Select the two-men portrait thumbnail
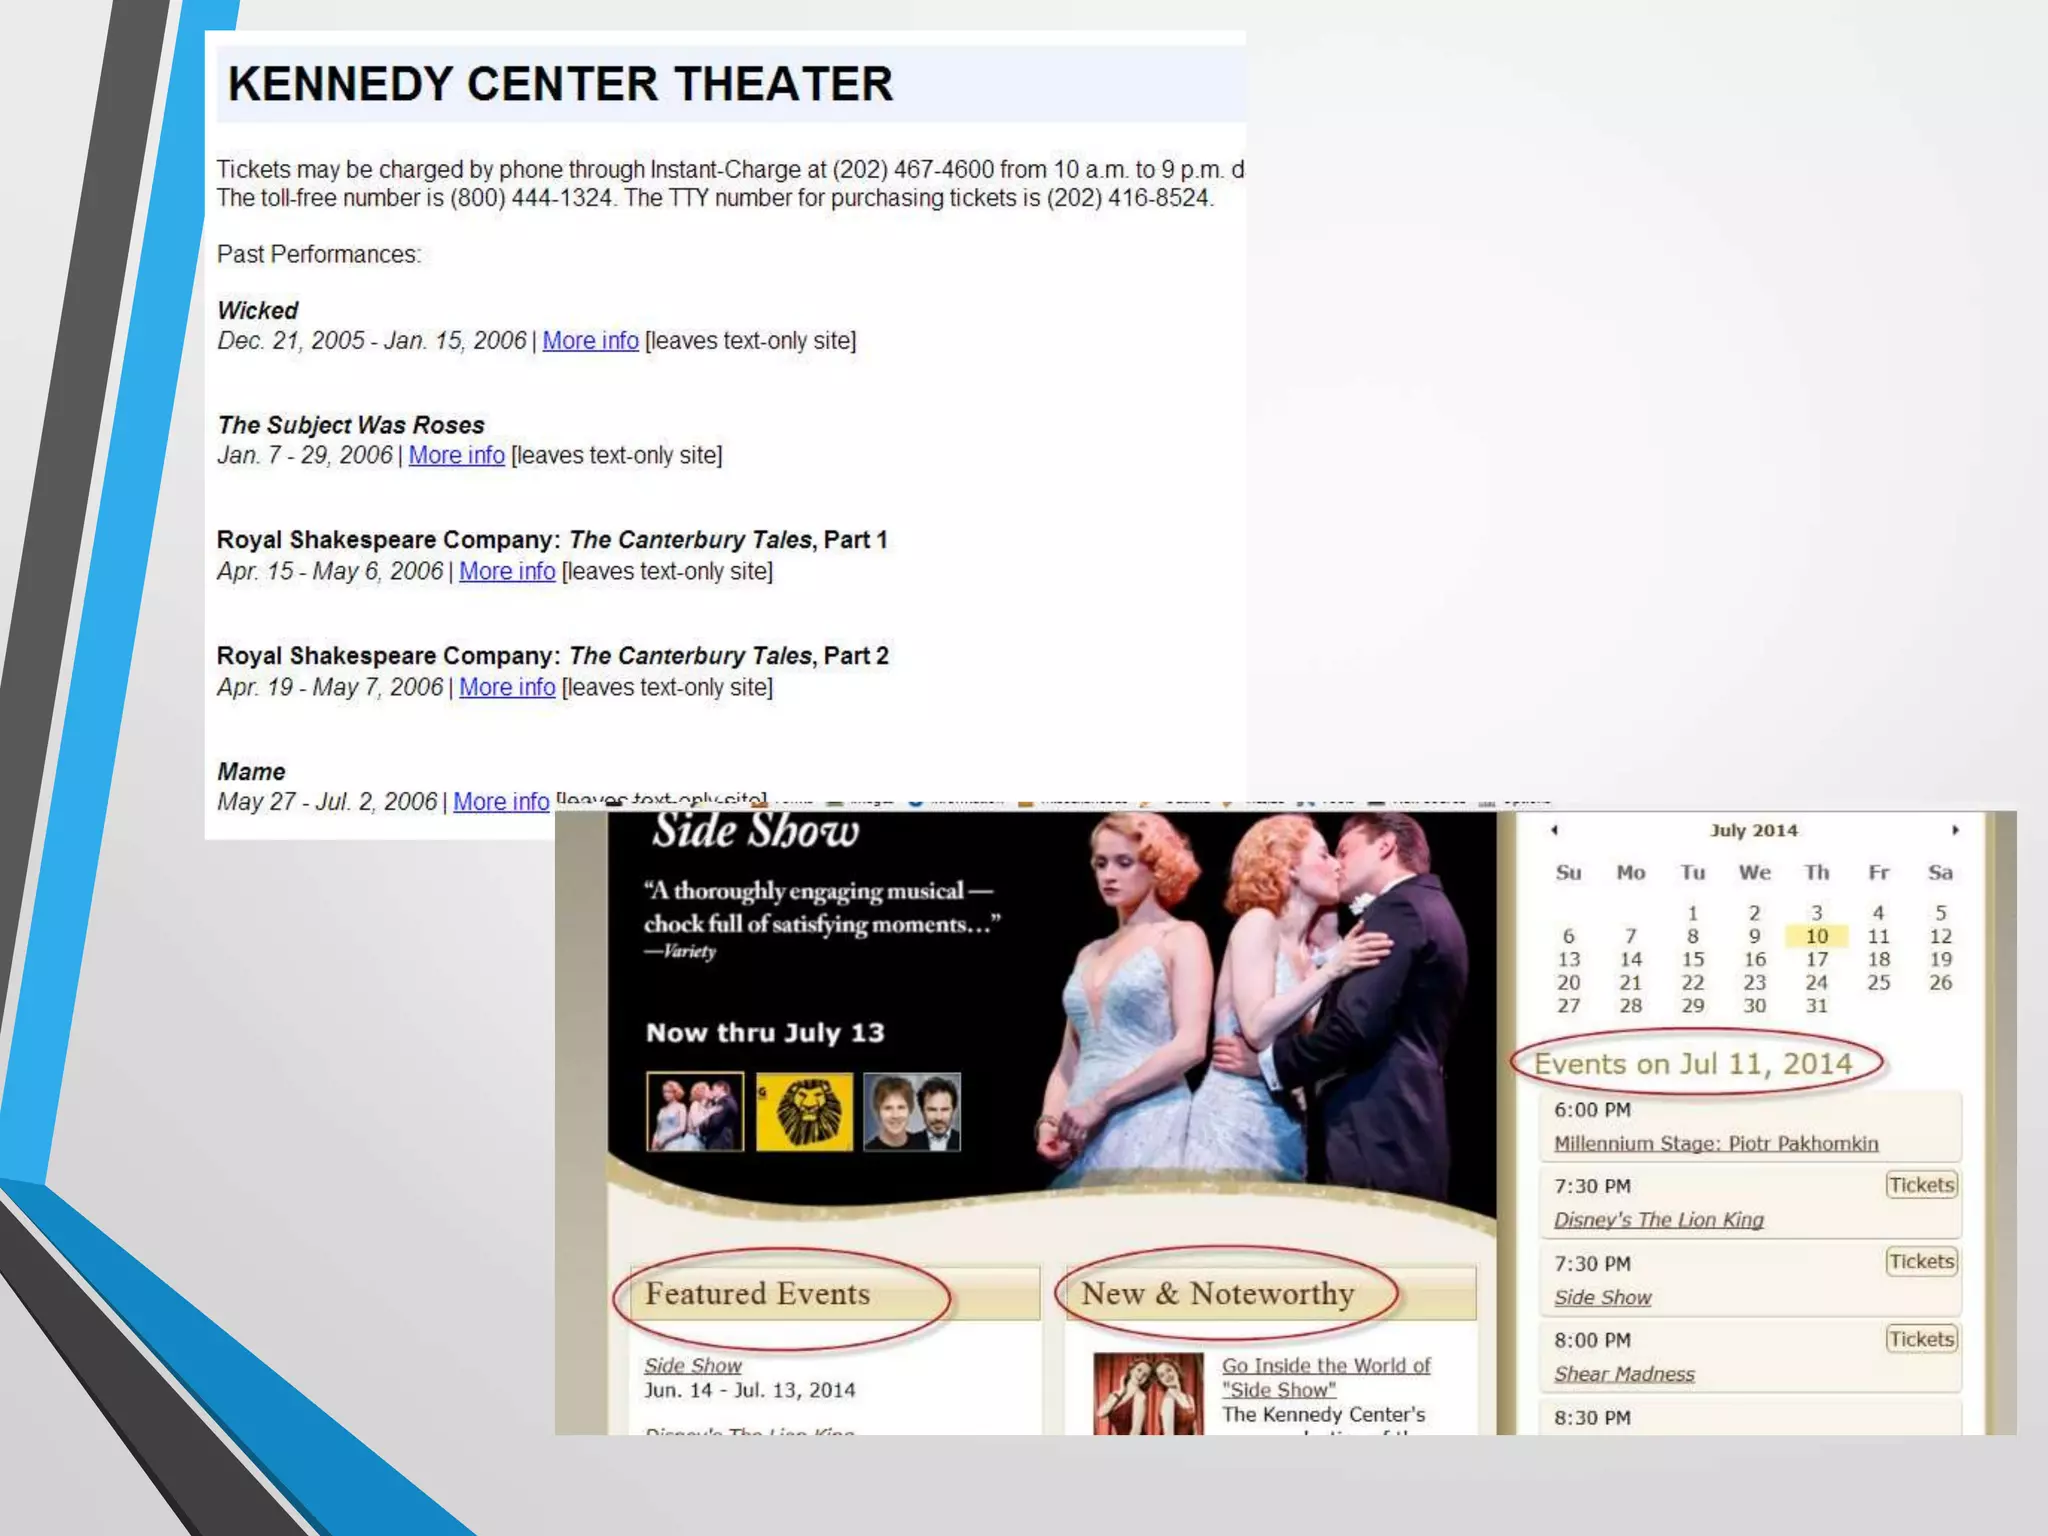2048x1536 pixels. click(912, 1112)
